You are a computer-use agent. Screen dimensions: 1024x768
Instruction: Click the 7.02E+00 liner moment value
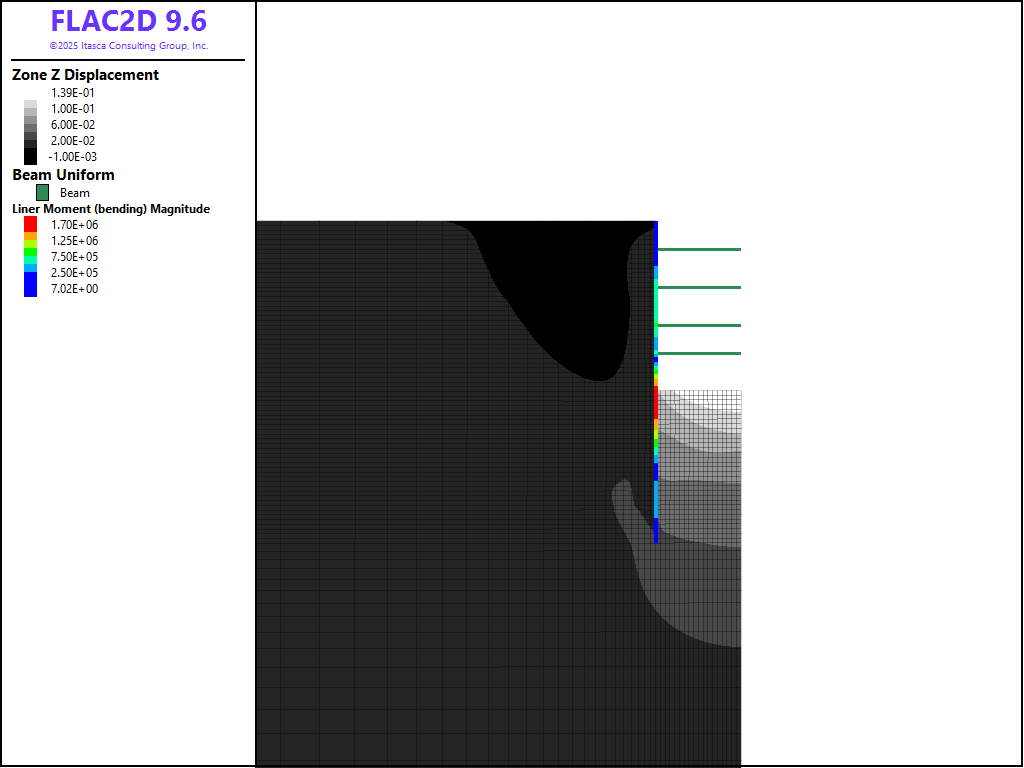click(74, 289)
